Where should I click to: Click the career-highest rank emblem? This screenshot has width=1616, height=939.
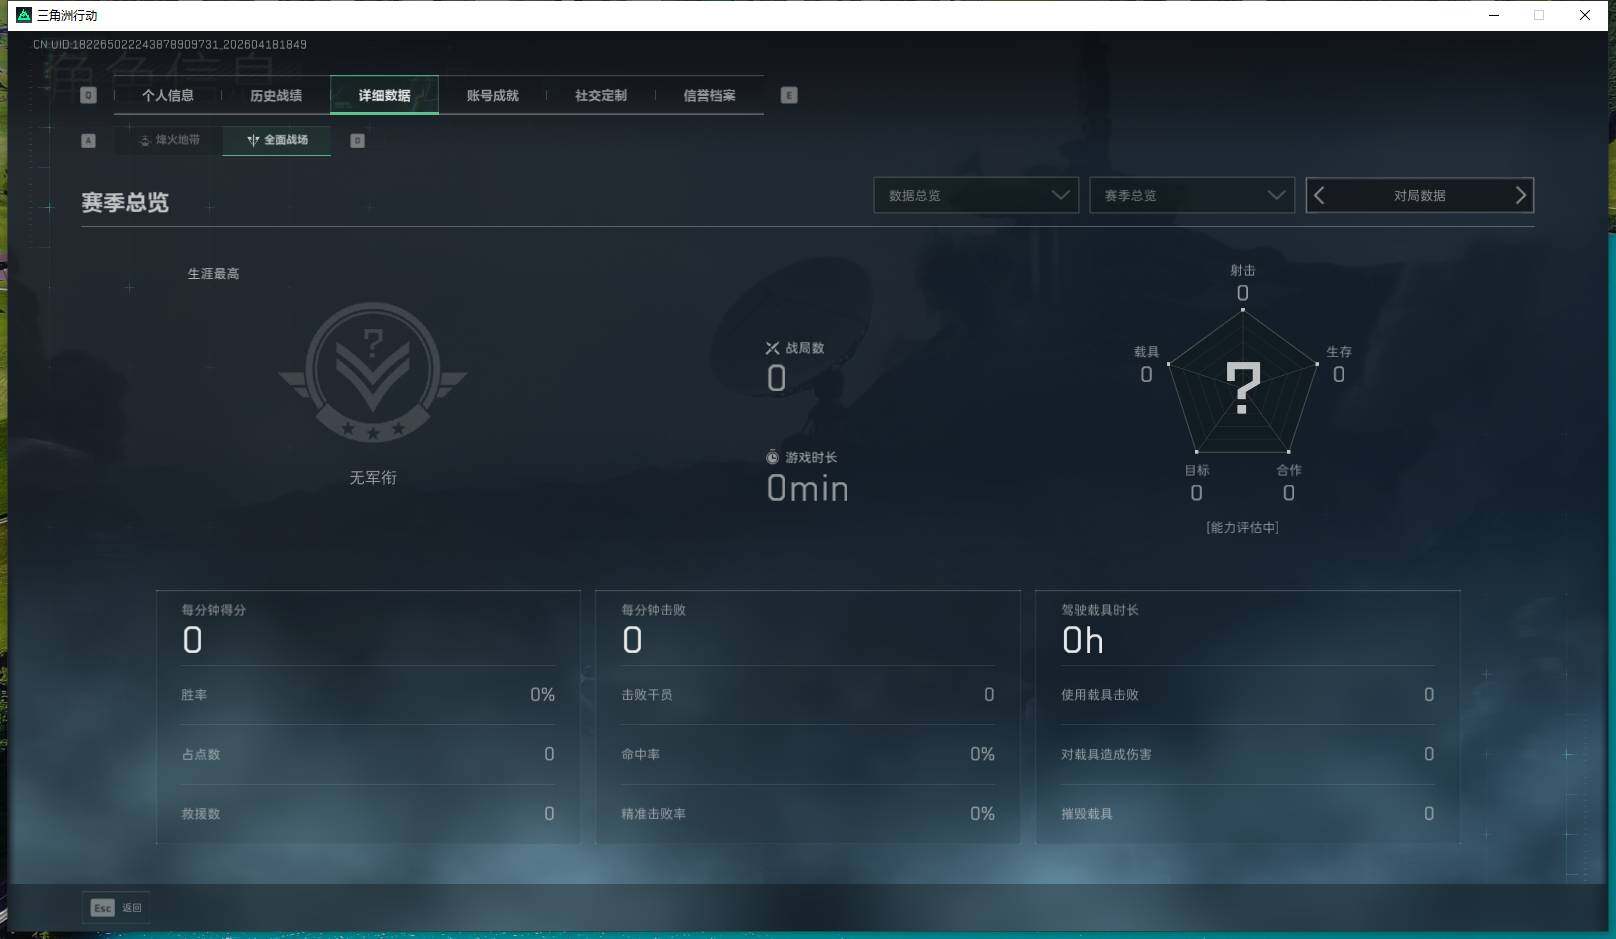point(373,372)
